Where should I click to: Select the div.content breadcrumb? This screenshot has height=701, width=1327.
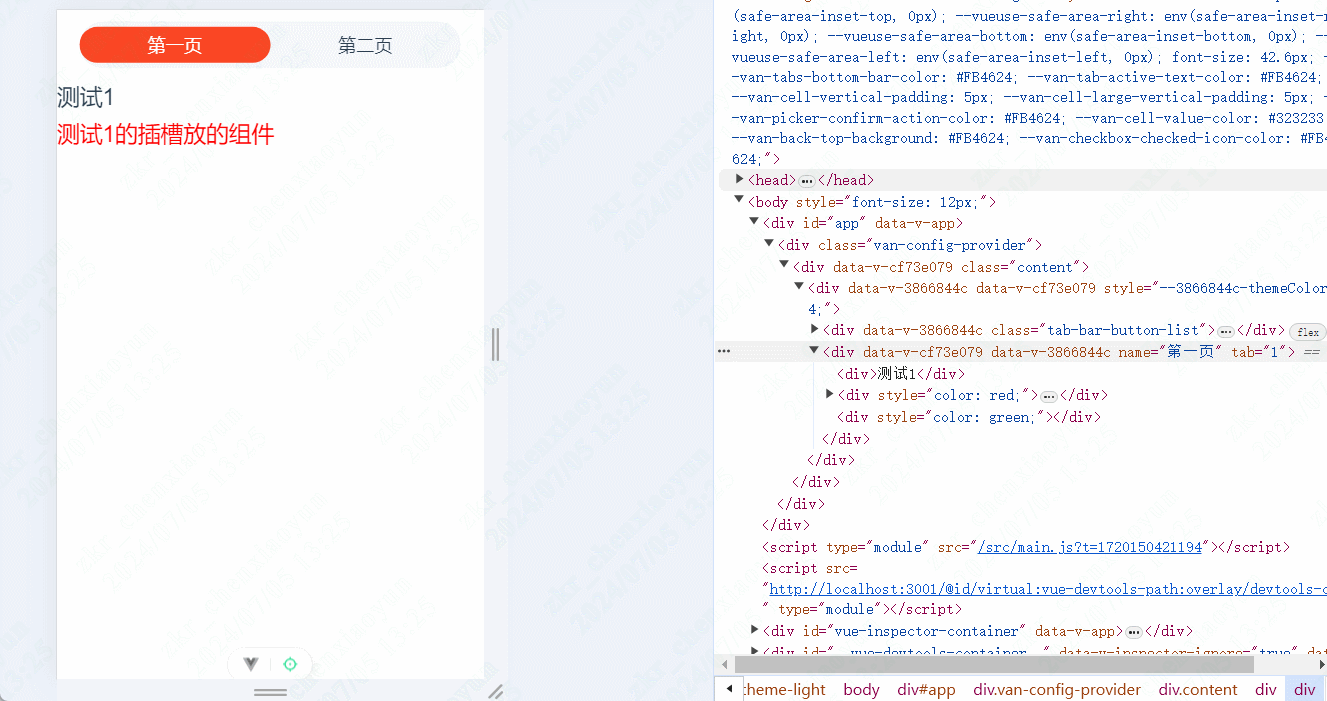pos(1198,690)
